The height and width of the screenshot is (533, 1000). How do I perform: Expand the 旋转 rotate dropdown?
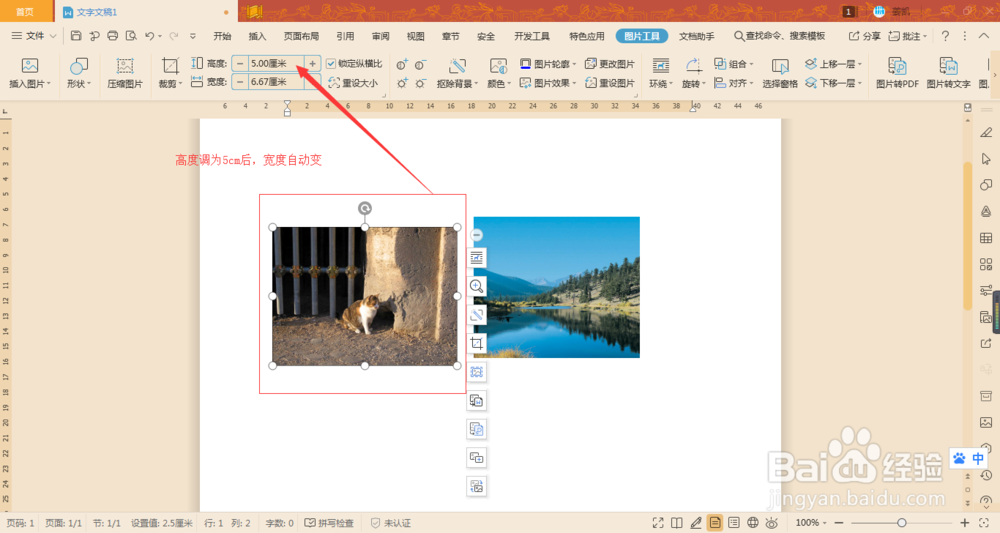[703, 84]
